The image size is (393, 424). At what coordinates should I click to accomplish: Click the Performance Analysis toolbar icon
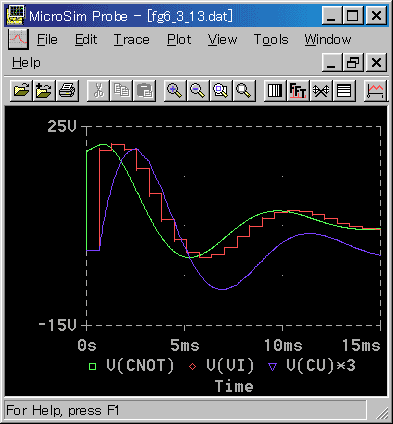(321, 91)
